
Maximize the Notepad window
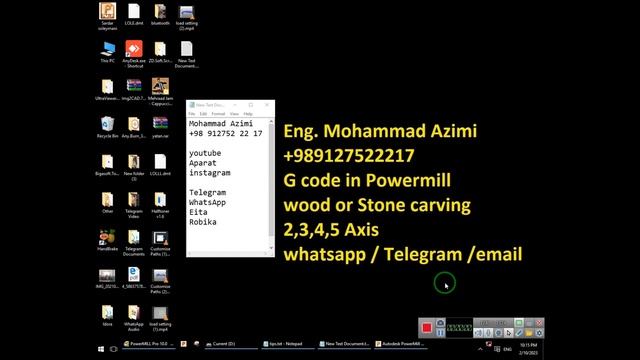pyautogui.click(x=251, y=105)
